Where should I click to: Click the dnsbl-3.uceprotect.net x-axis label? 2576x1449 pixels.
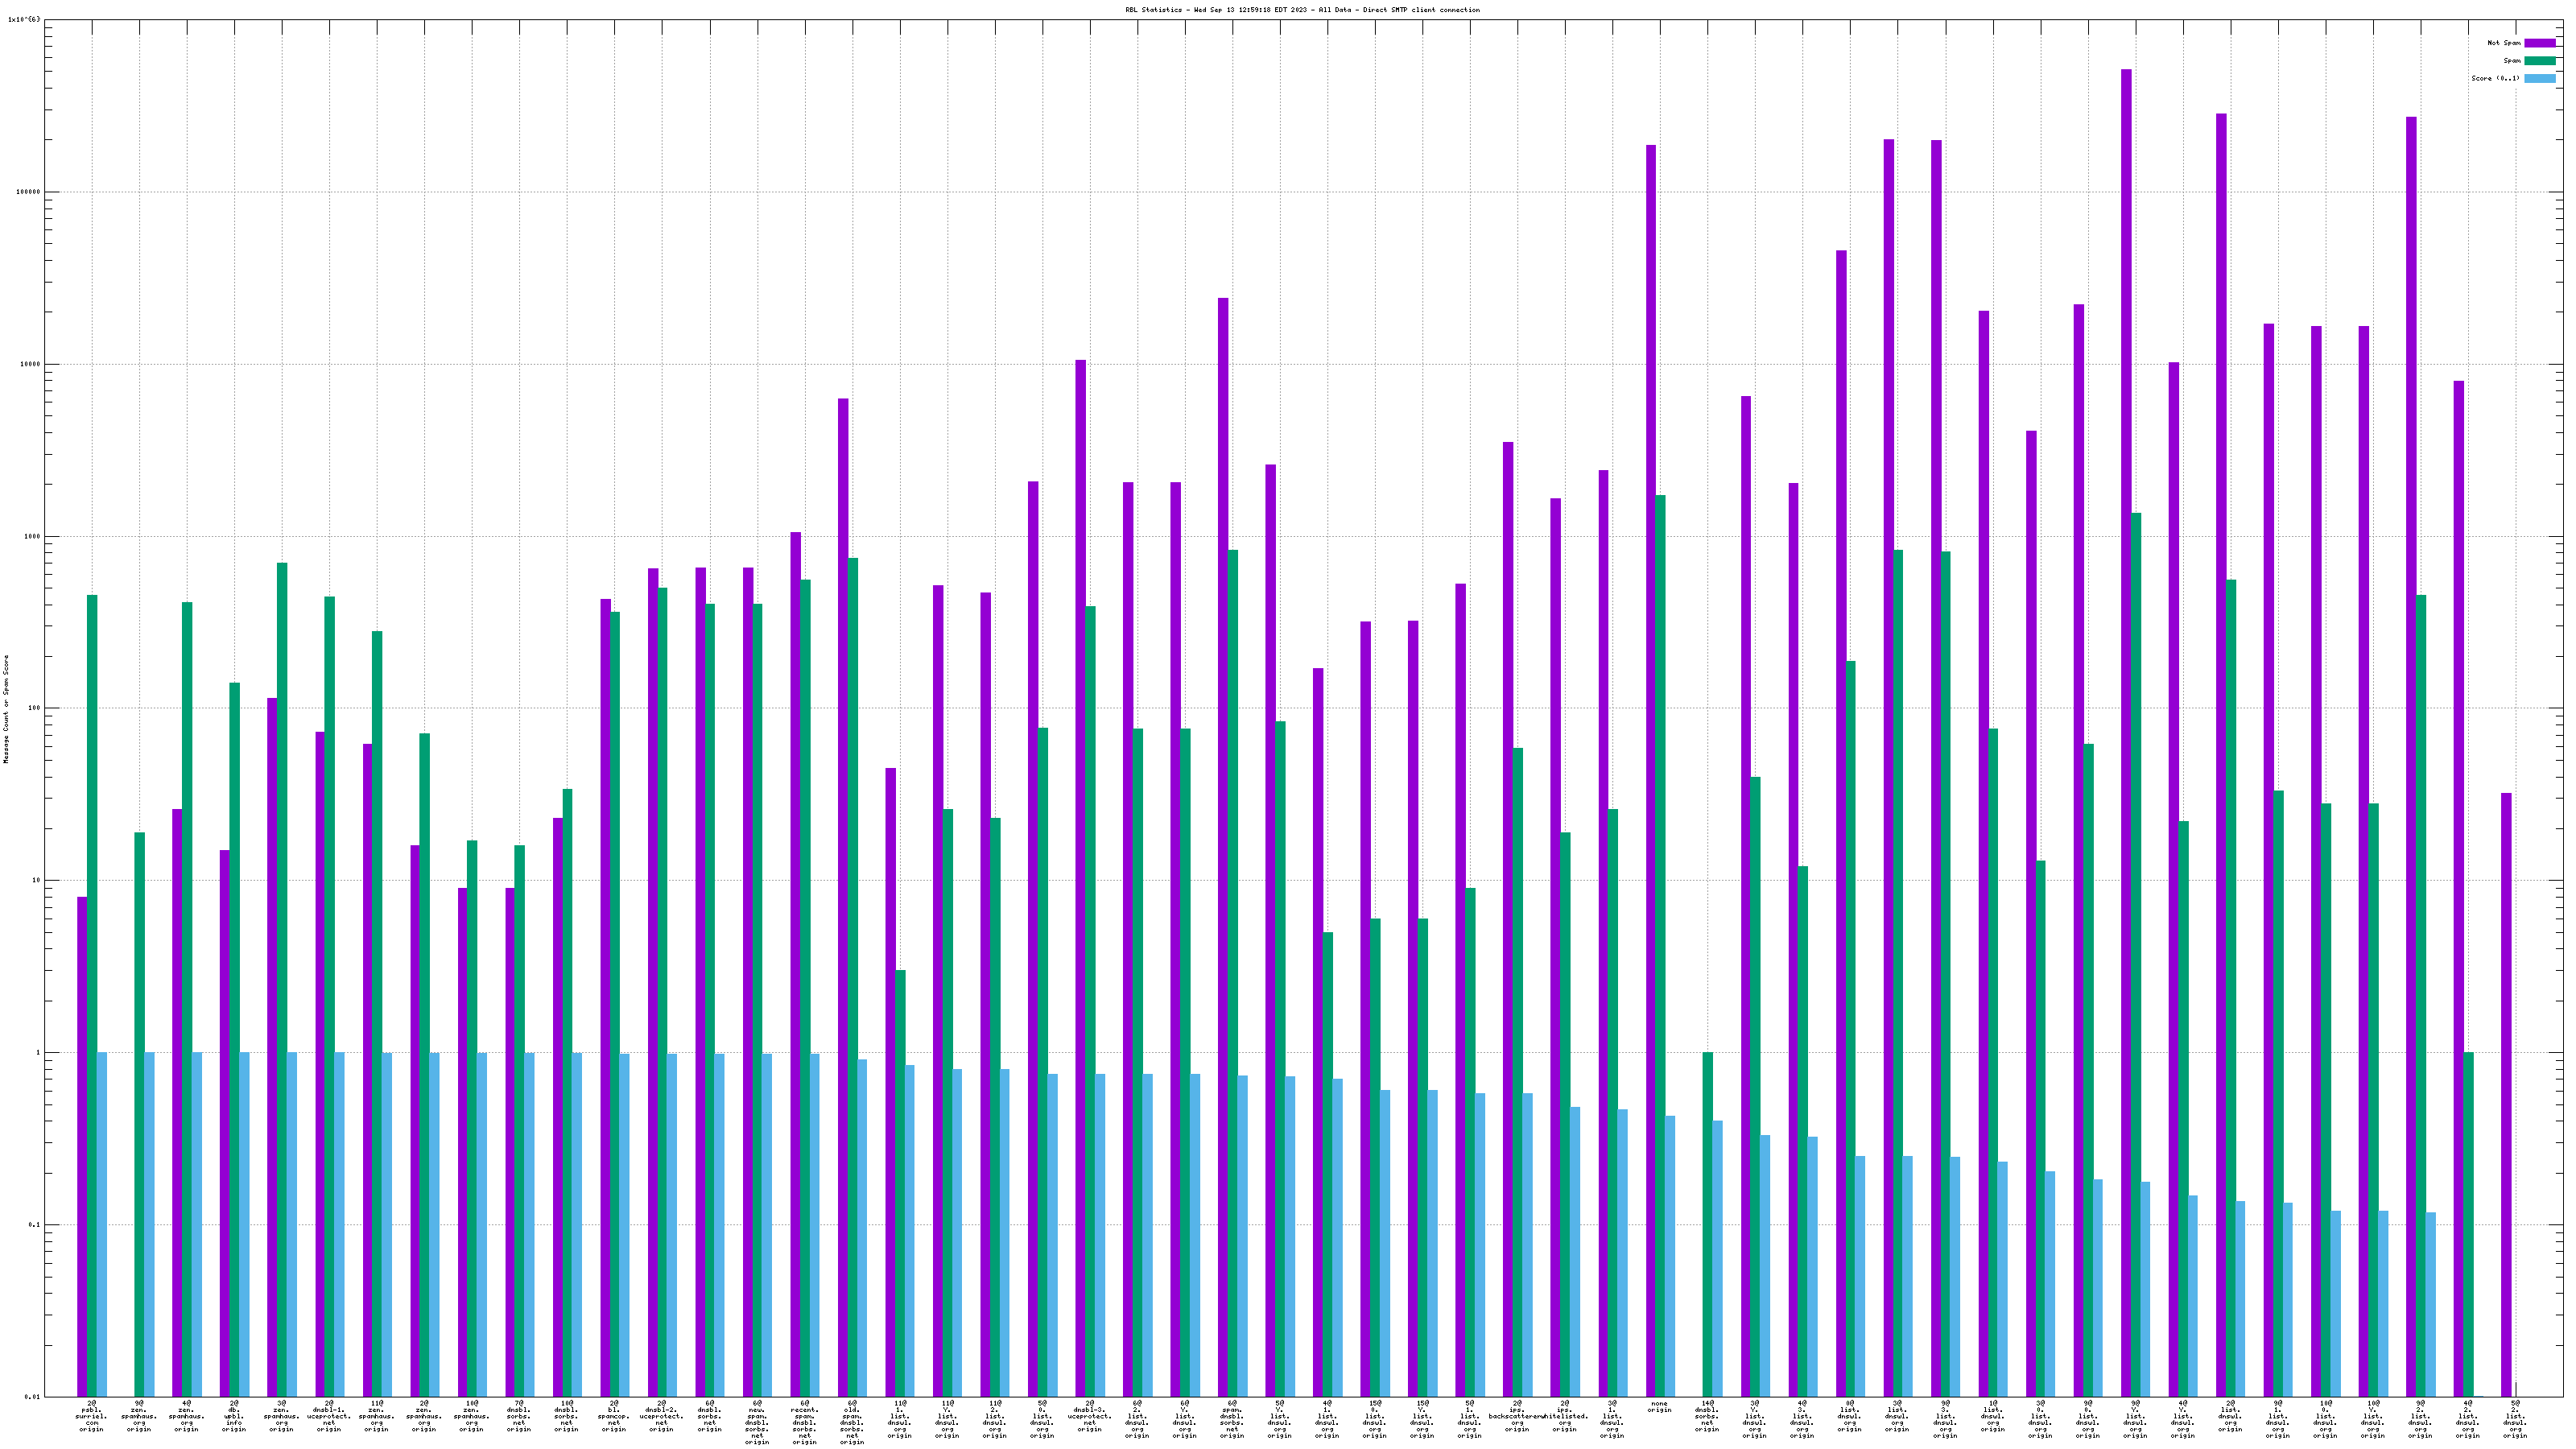tap(1089, 1417)
